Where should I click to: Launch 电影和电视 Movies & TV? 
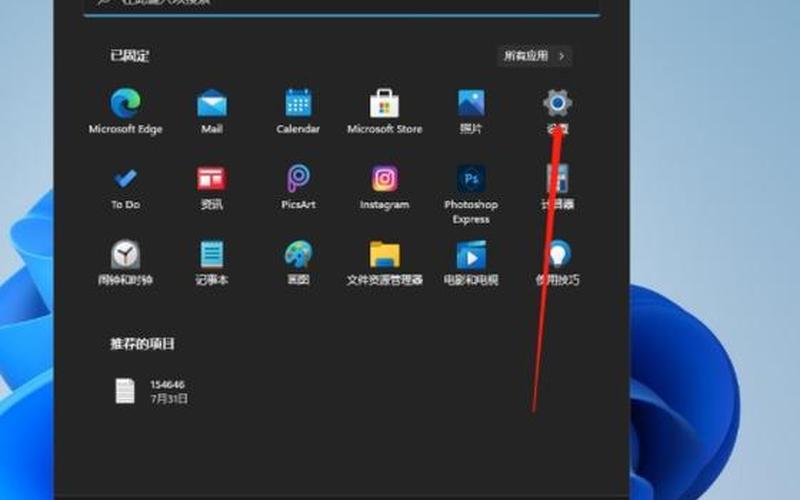(x=471, y=263)
